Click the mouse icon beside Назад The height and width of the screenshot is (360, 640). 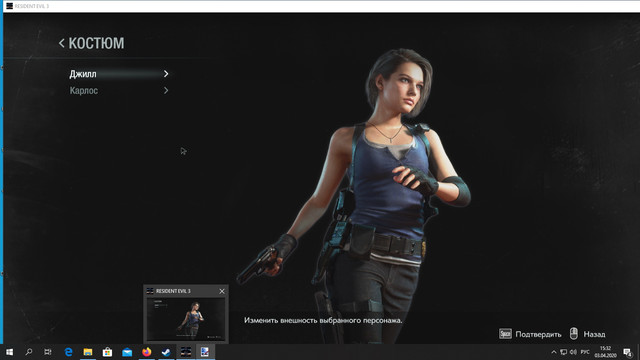[573, 333]
